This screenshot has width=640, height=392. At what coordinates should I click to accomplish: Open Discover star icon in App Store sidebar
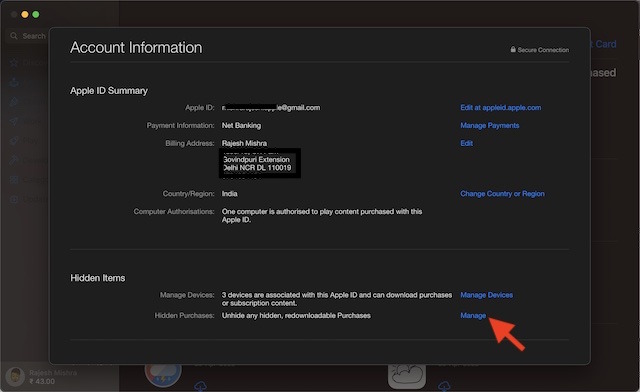tap(14, 62)
